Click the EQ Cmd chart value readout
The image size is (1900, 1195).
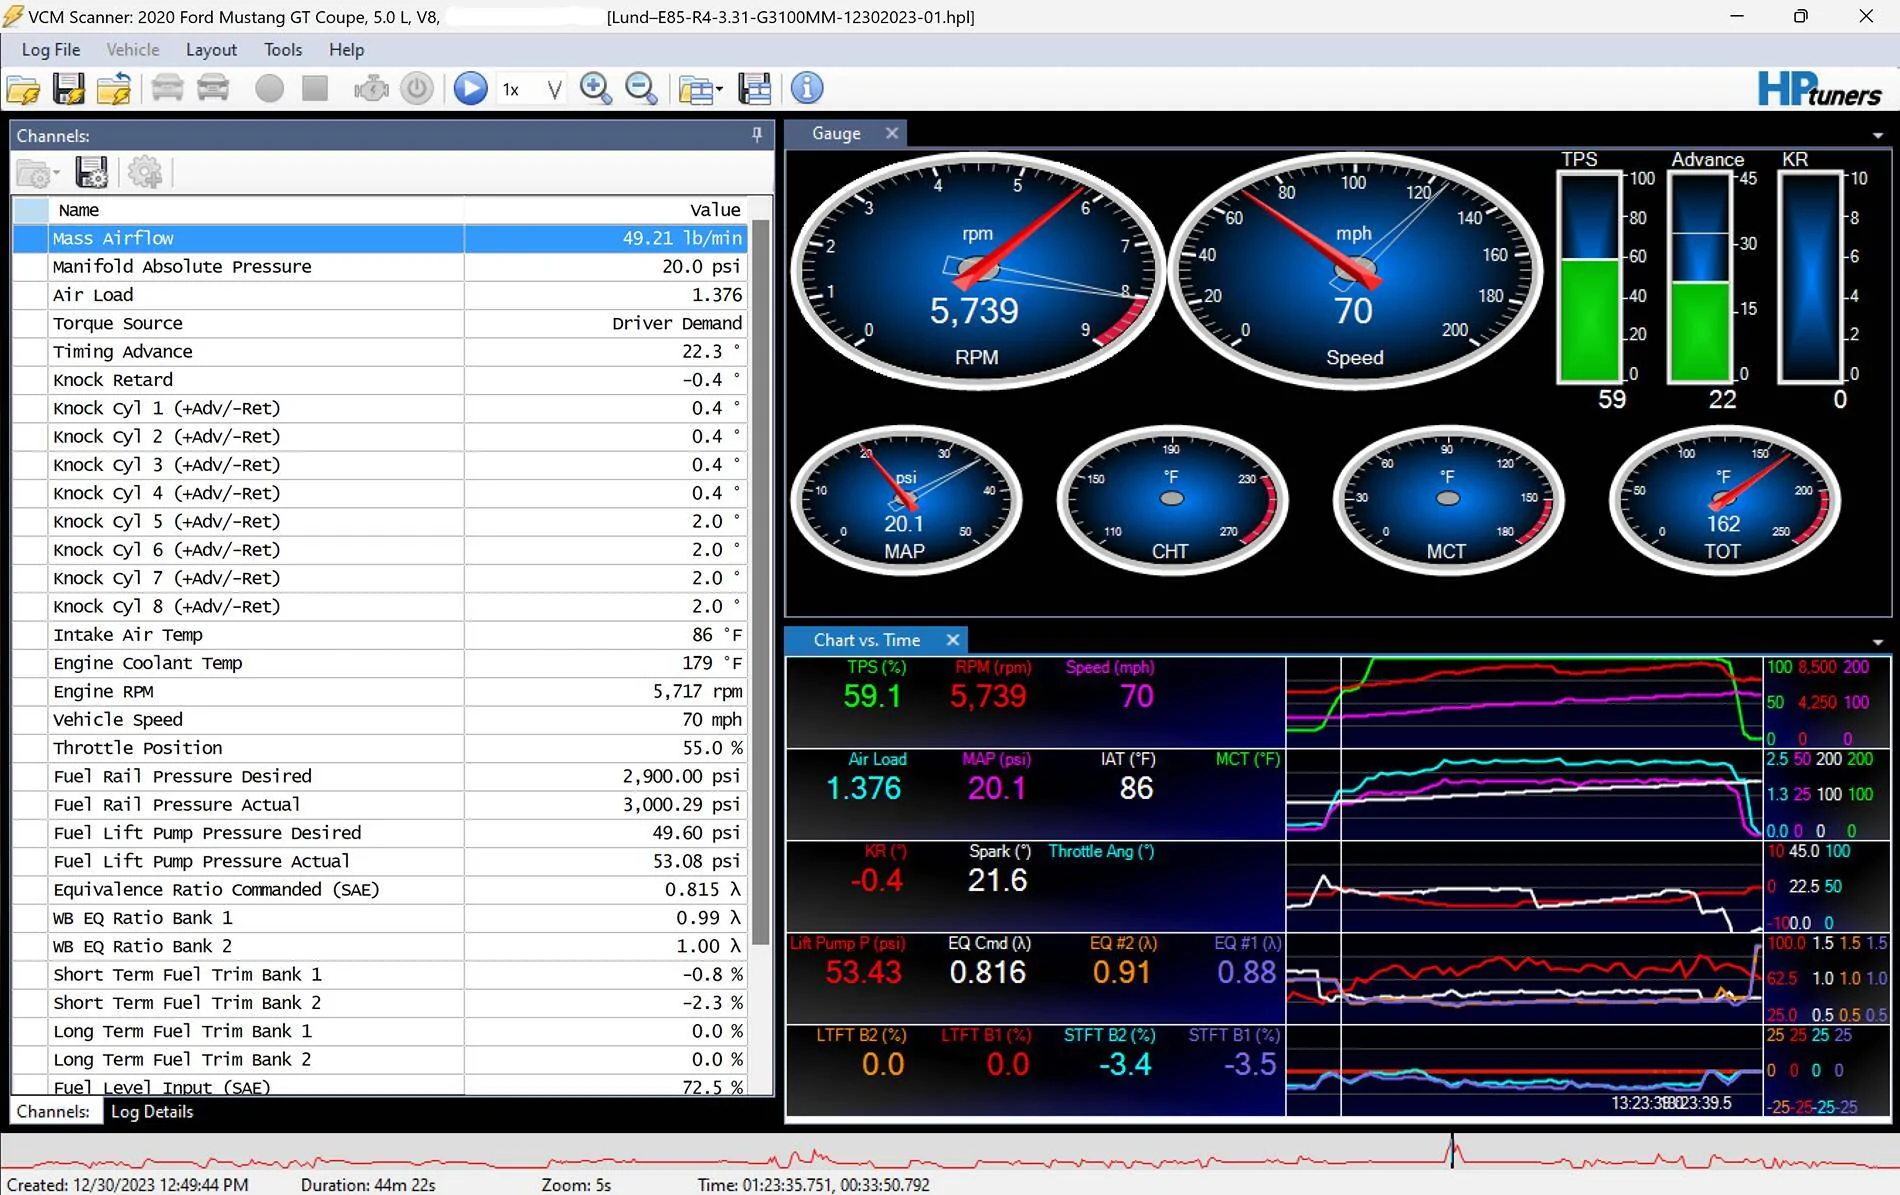click(x=988, y=972)
